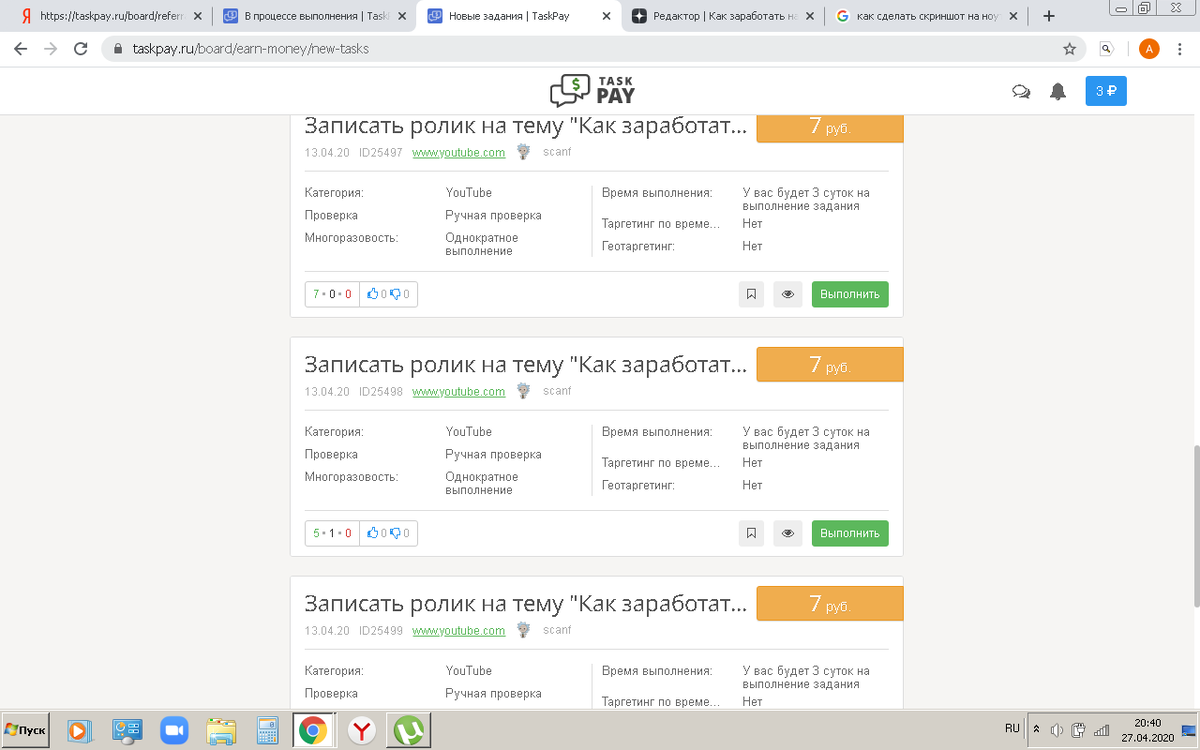
Task: Open scanf profile link on task ID25498
Action: click(x=557, y=392)
